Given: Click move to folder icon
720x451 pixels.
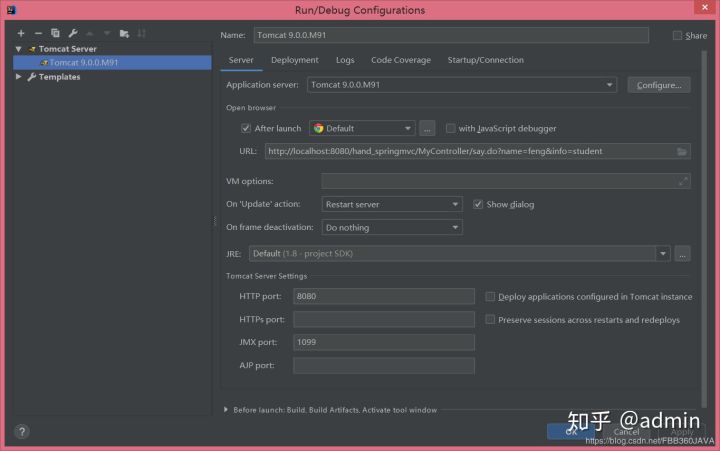Looking at the screenshot, I should pyautogui.click(x=124, y=33).
